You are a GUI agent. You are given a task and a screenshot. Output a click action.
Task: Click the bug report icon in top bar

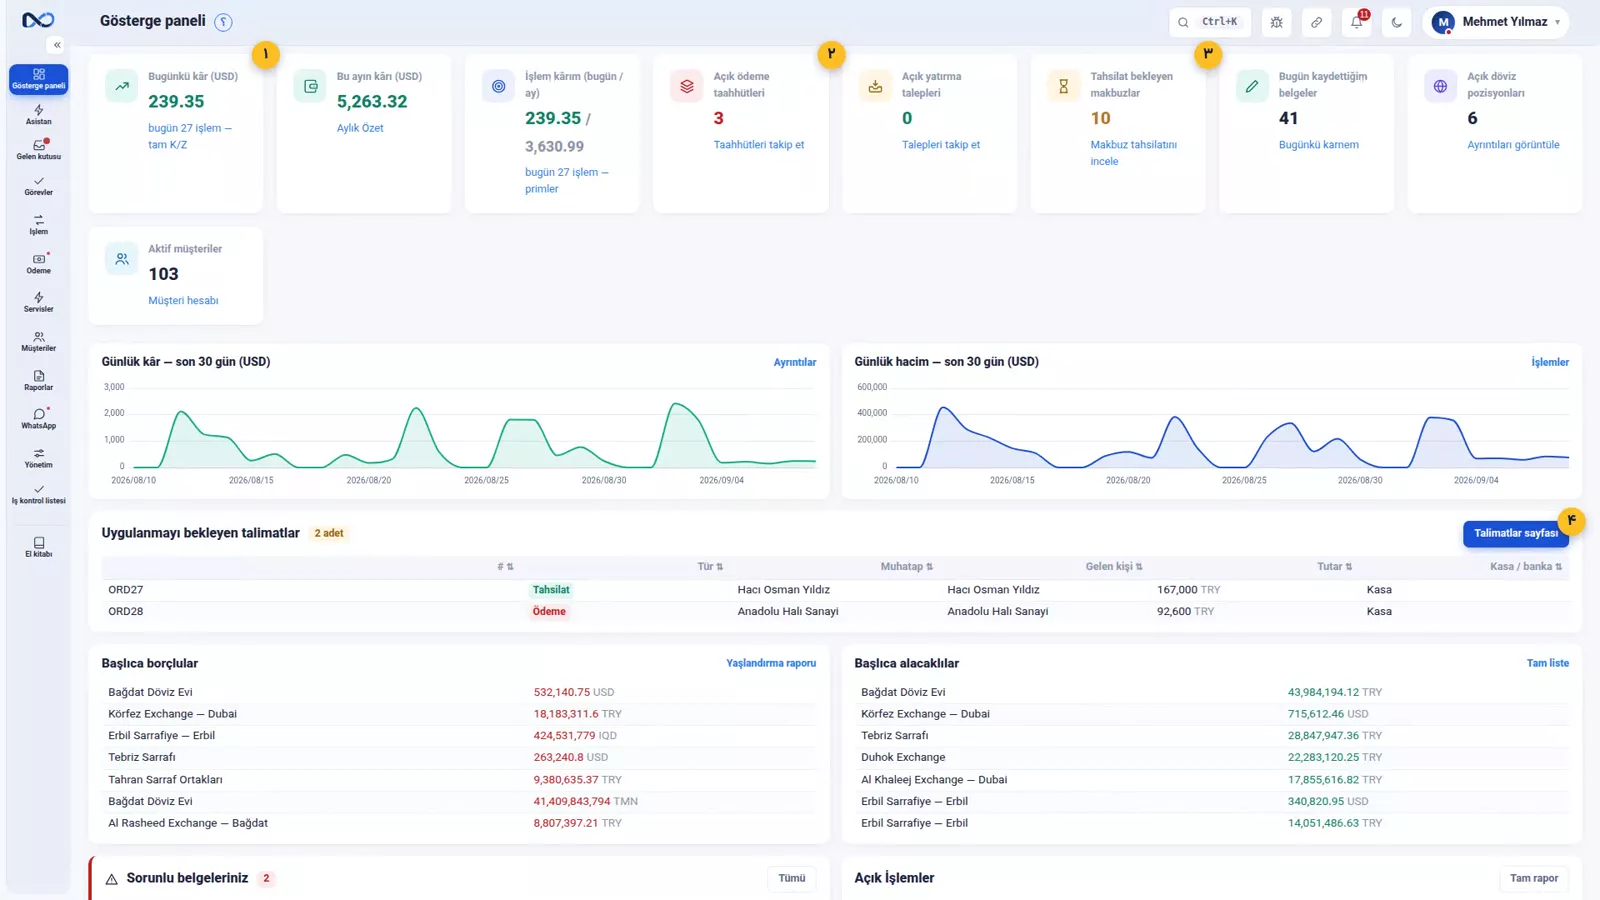(x=1277, y=22)
